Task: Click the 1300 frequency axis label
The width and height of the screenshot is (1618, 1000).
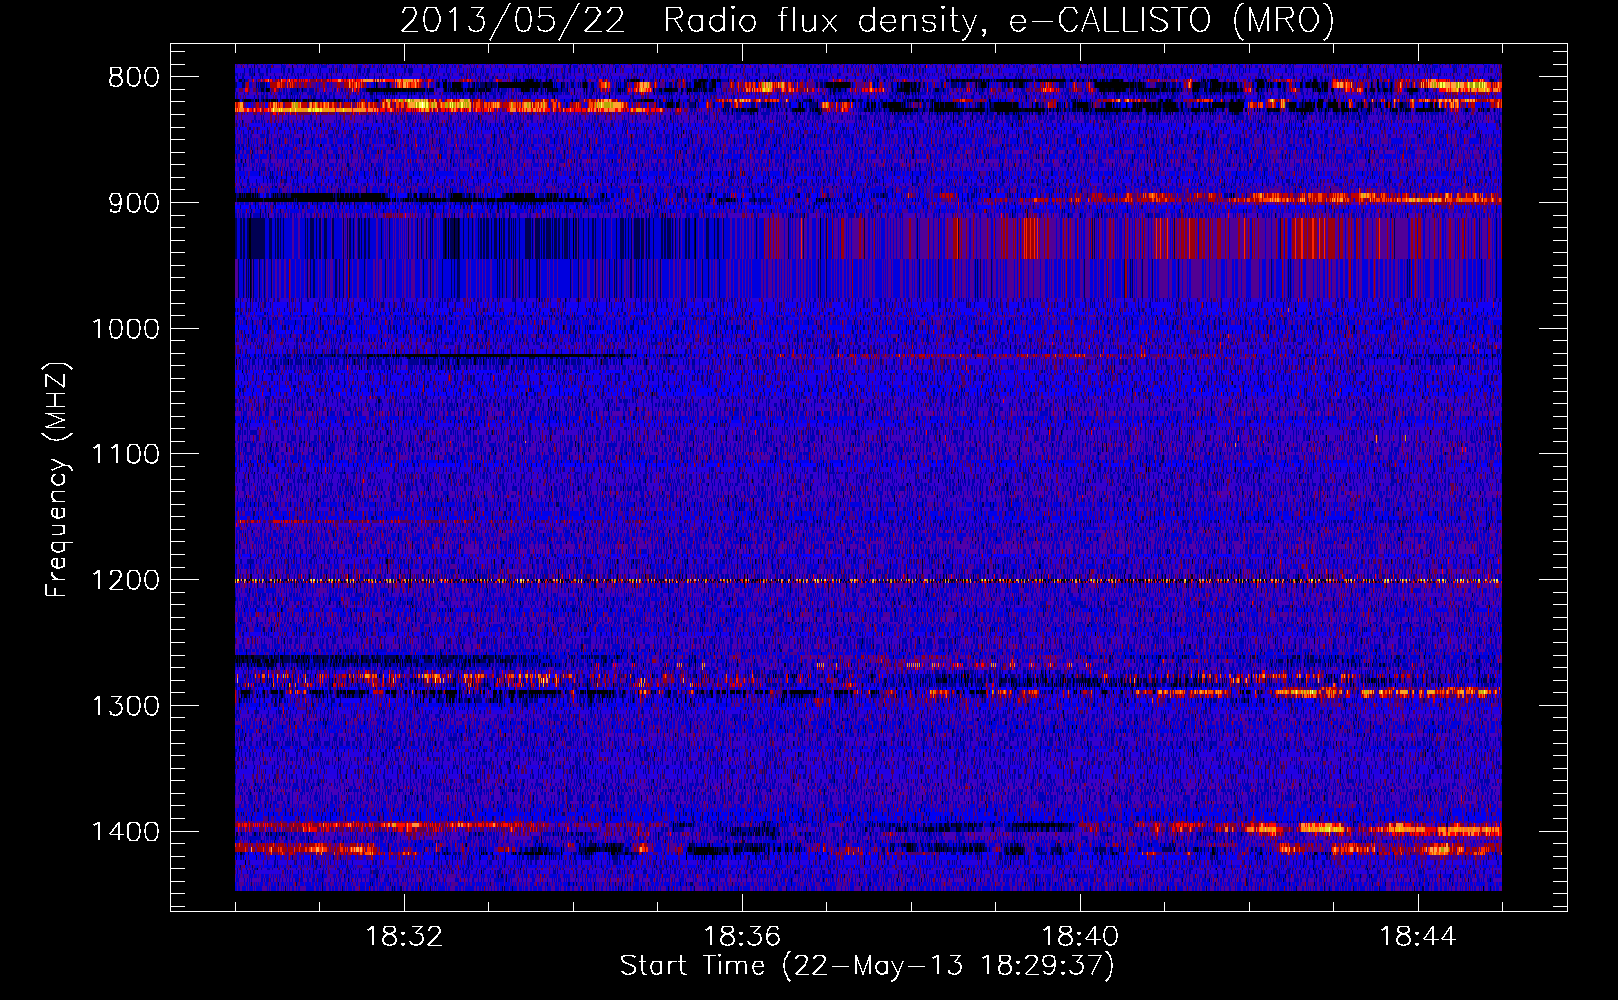Action: tap(125, 706)
